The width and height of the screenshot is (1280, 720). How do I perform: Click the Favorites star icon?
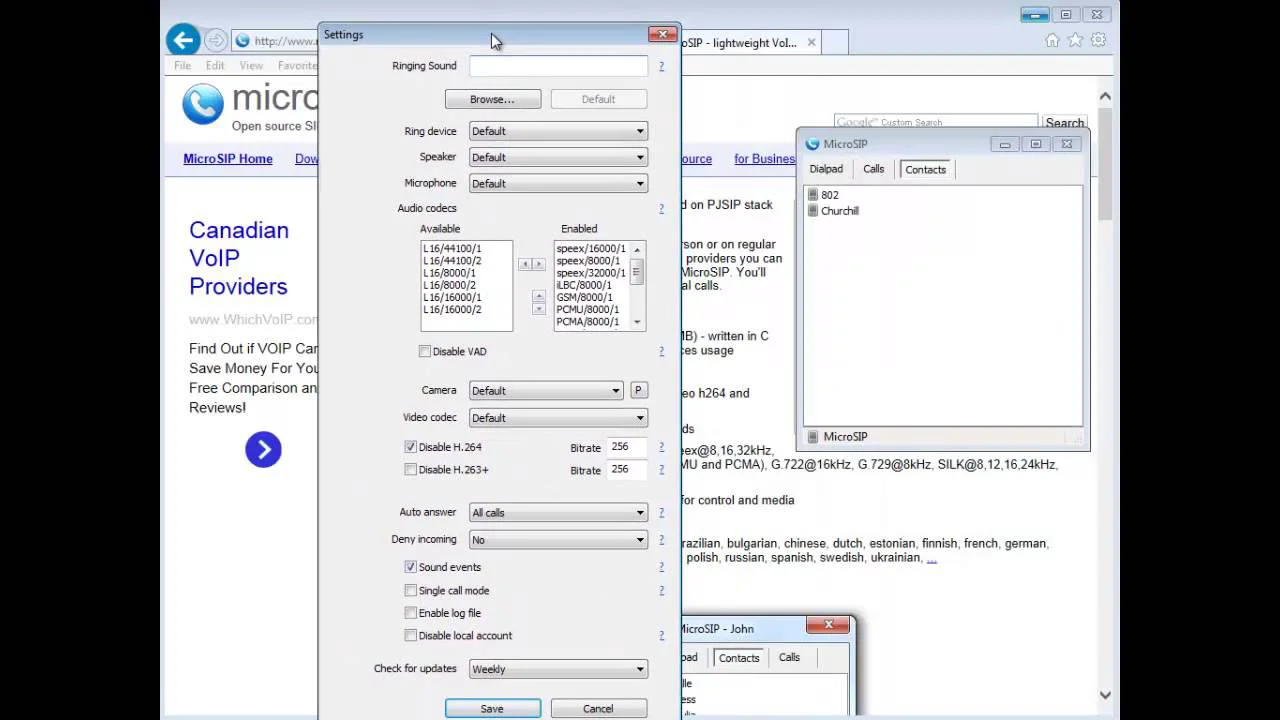coord(1075,40)
